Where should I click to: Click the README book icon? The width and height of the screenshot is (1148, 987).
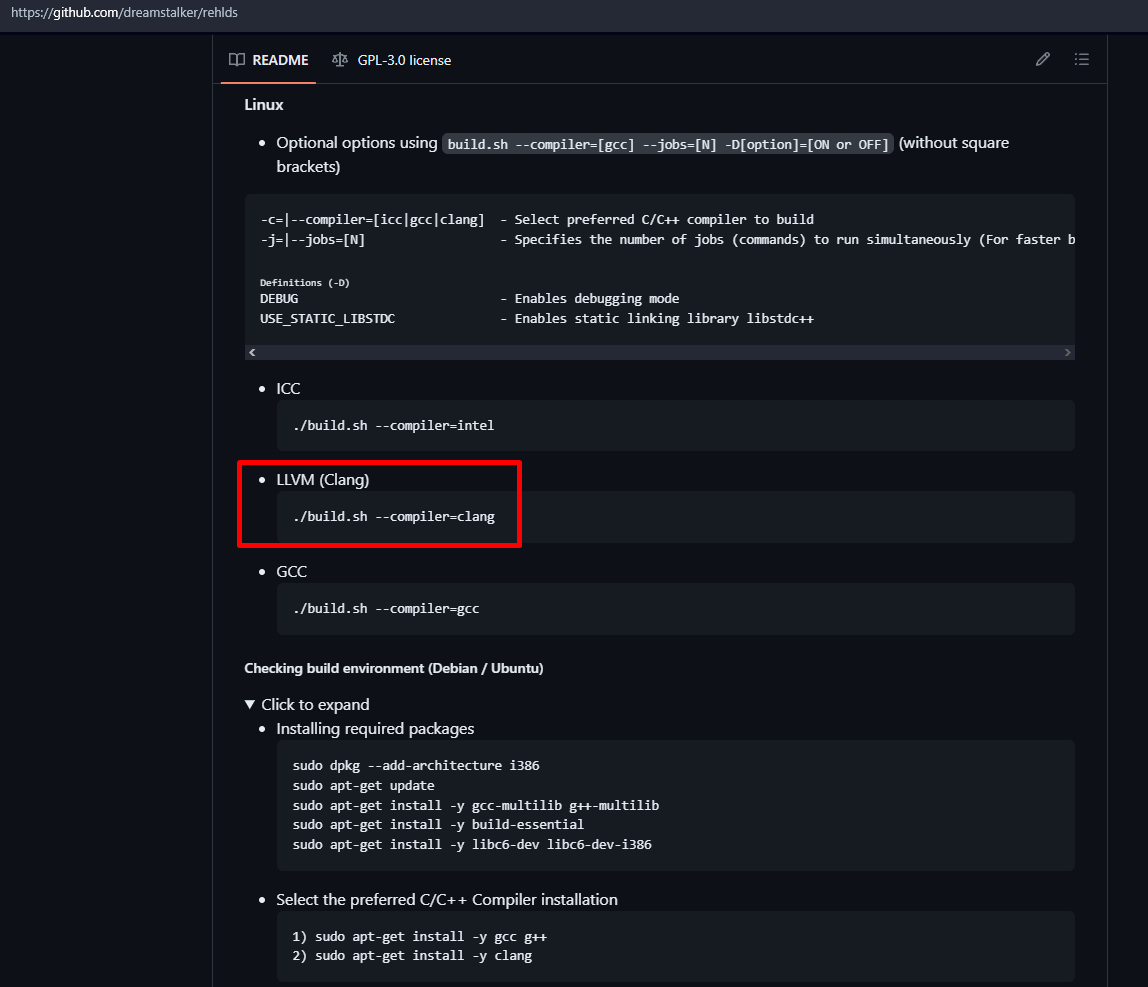pyautogui.click(x=236, y=60)
